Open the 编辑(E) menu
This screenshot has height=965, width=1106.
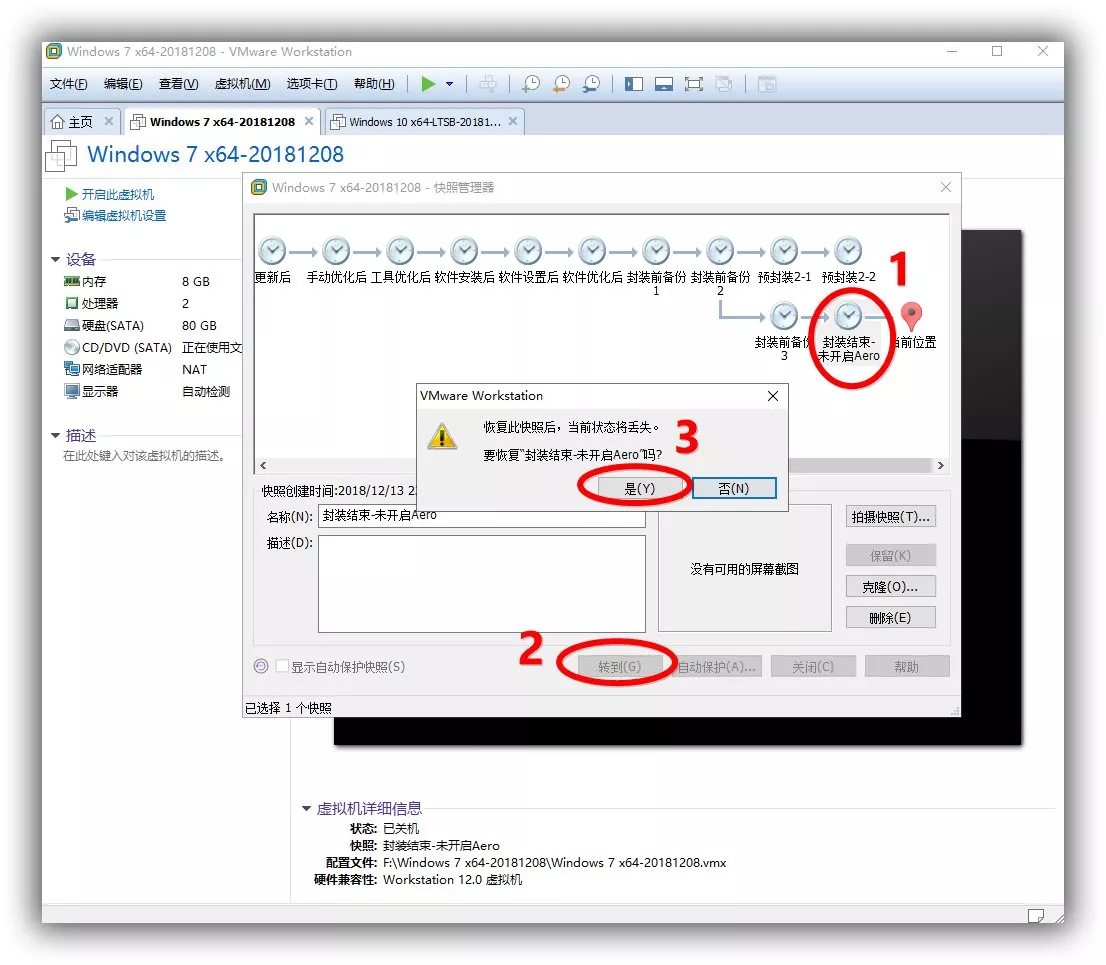pyautogui.click(x=123, y=84)
